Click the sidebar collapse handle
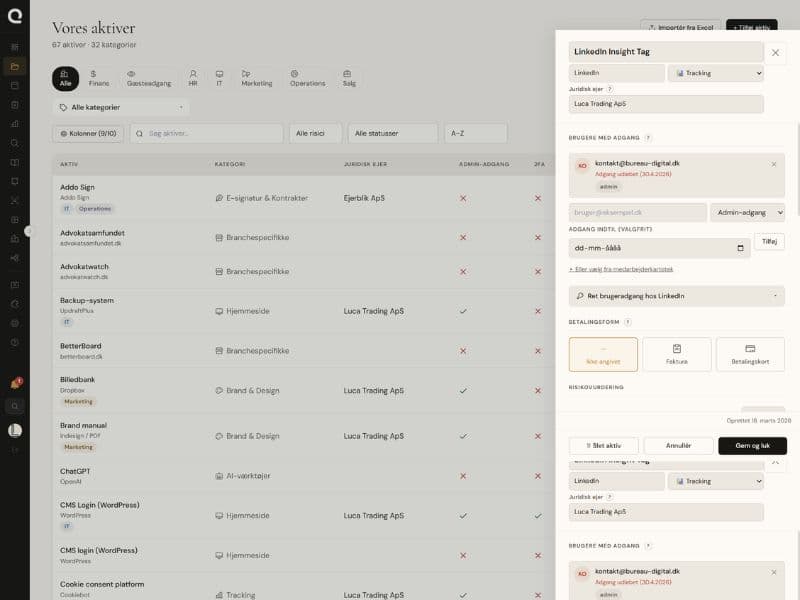800x600 pixels. [x=29, y=231]
